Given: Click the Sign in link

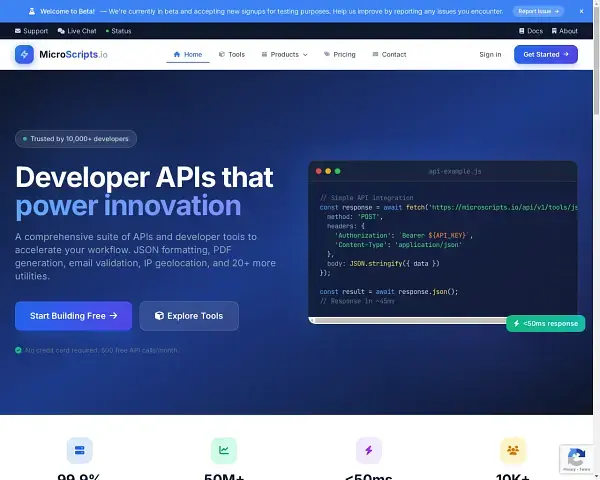Looking at the screenshot, I should (490, 54).
